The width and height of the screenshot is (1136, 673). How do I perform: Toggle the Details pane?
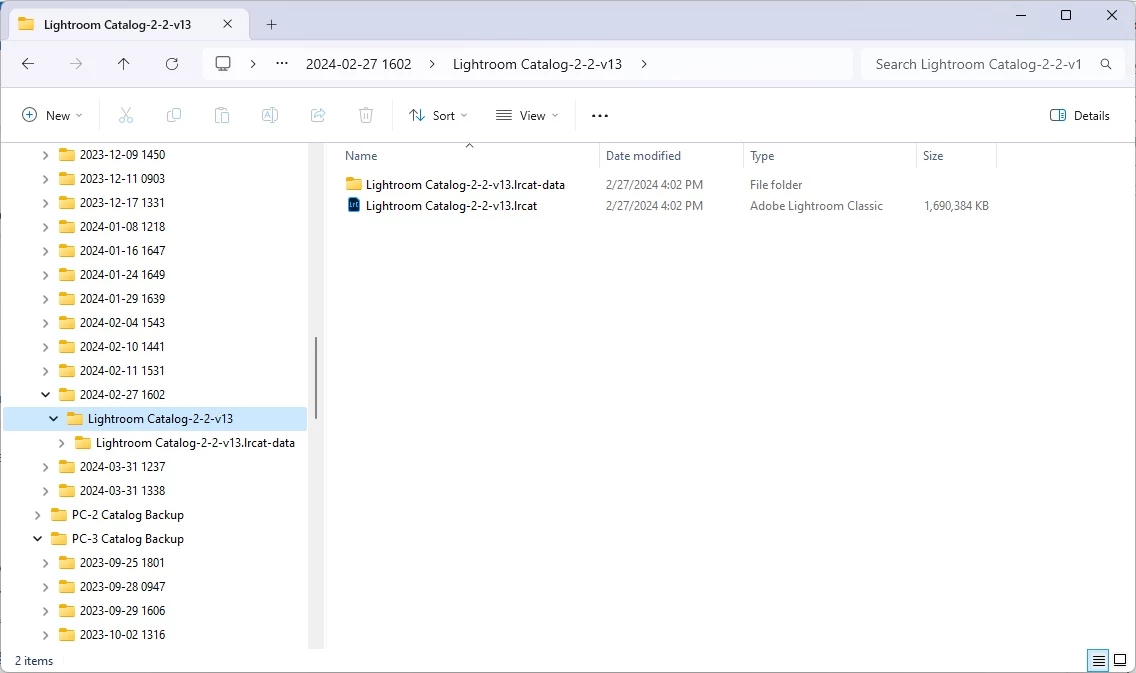(x=1079, y=115)
